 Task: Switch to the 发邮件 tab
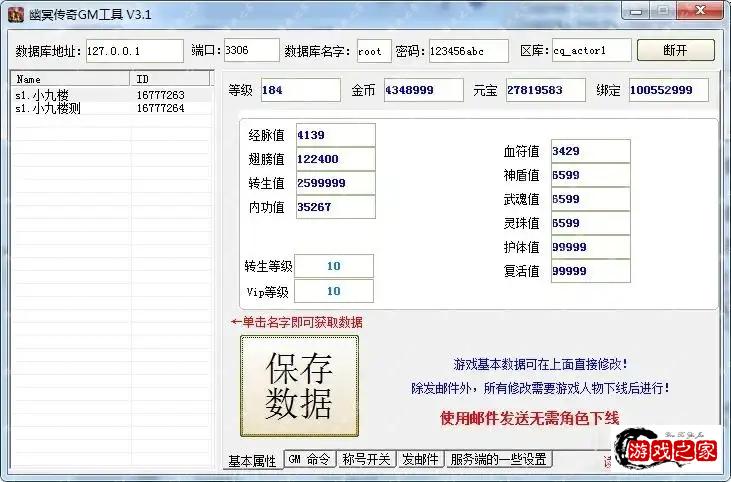(420, 459)
